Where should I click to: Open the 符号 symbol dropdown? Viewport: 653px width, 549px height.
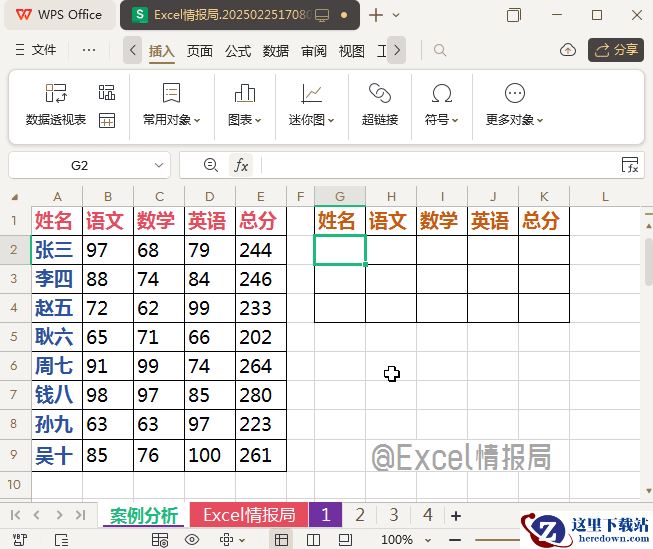point(441,105)
